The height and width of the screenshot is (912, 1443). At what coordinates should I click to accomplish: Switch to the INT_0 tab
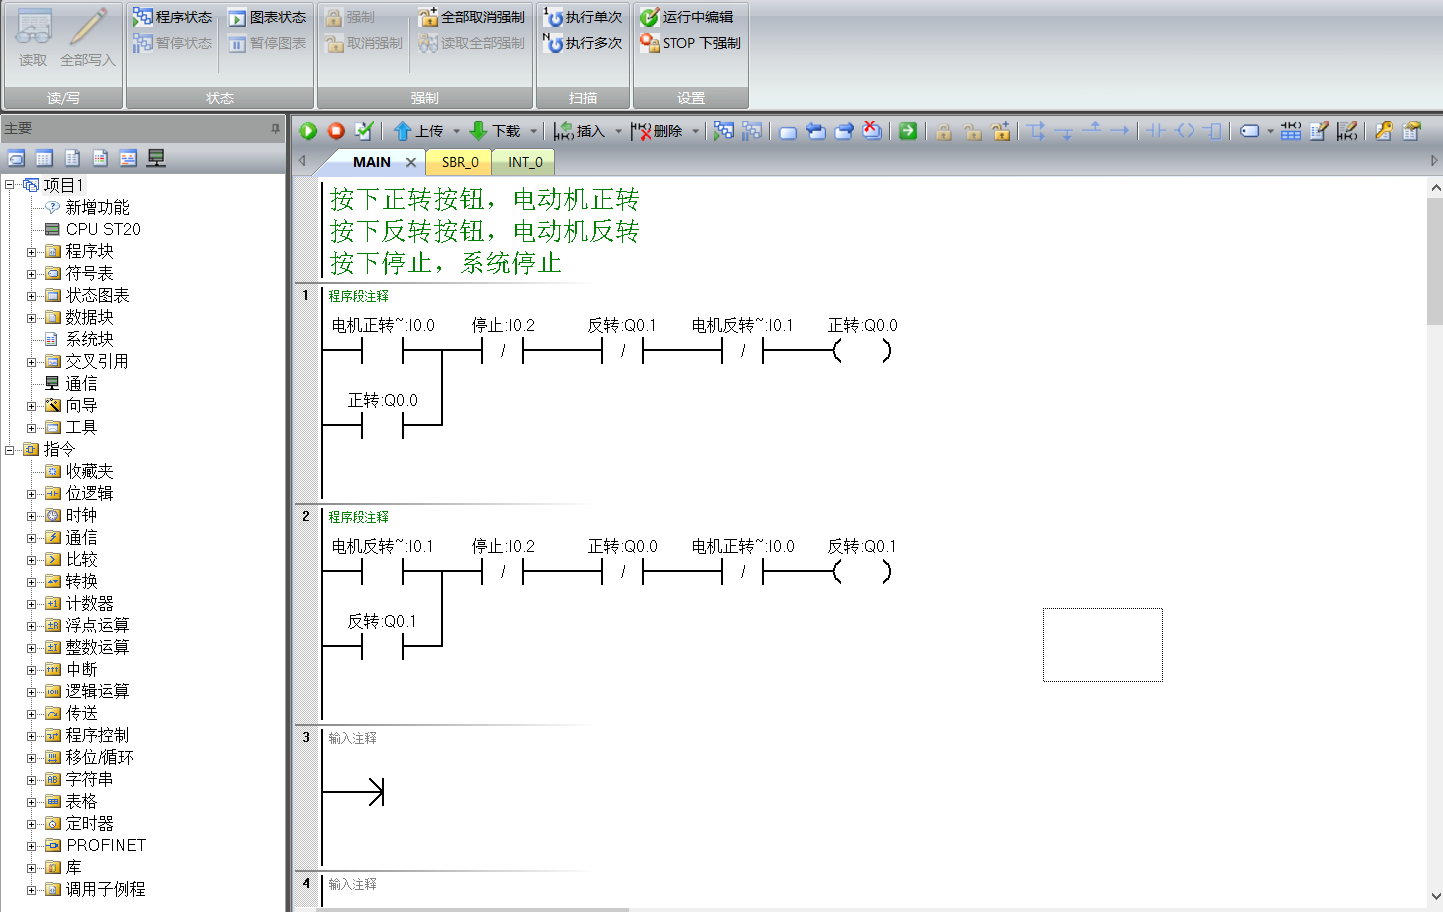tap(525, 162)
